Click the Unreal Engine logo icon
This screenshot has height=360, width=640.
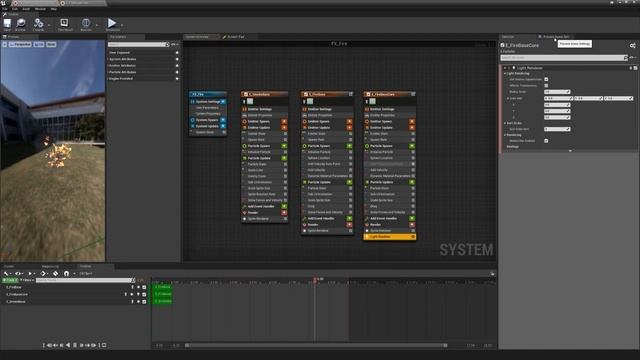point(3,3)
